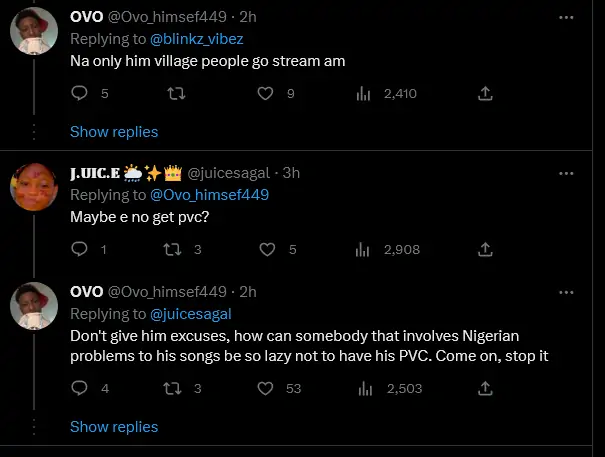This screenshot has height=457, width=605.
Task: Retweet the J.UIC.E tweet about pvc
Action: pos(177,249)
